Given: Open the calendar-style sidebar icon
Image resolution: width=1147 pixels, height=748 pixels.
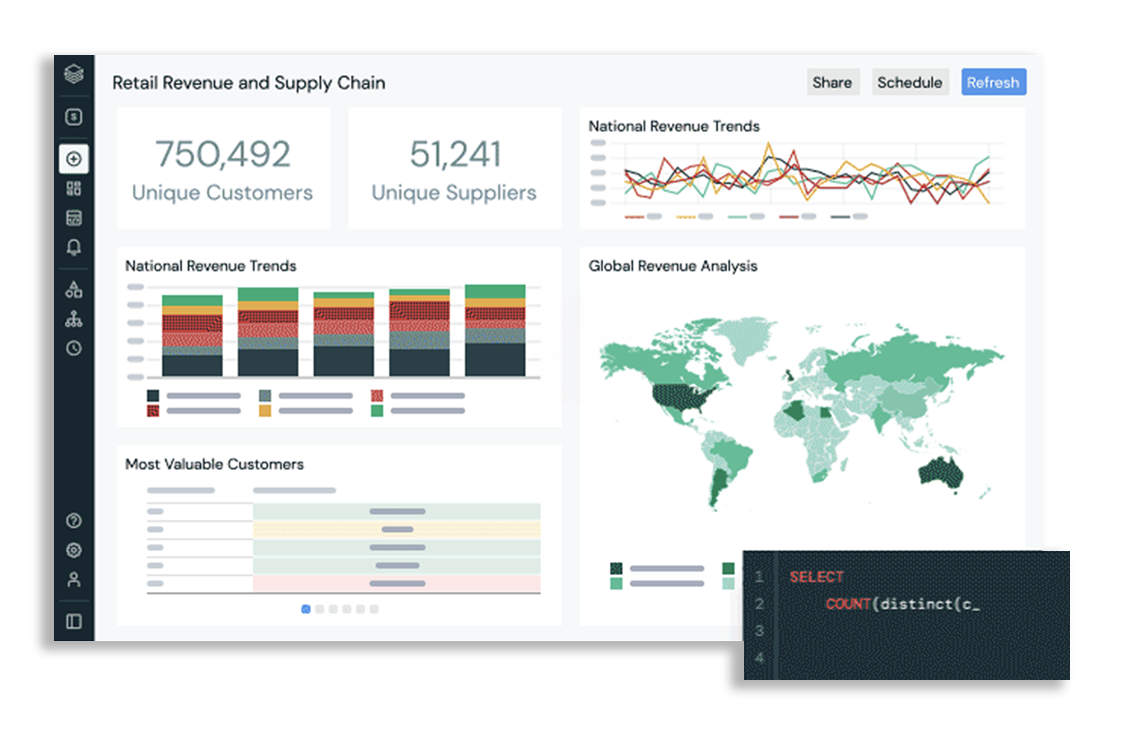Looking at the screenshot, I should tap(74, 218).
